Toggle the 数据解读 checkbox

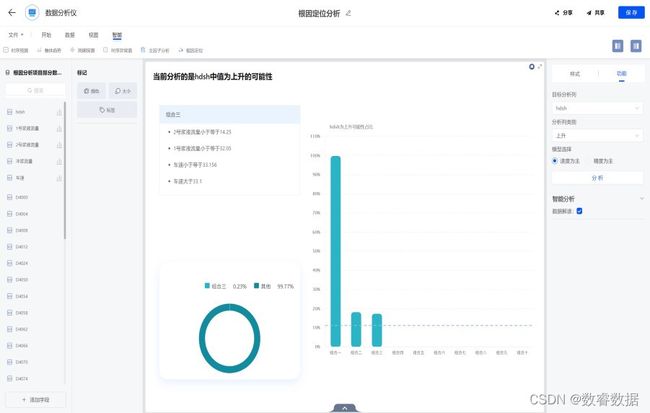pos(580,211)
